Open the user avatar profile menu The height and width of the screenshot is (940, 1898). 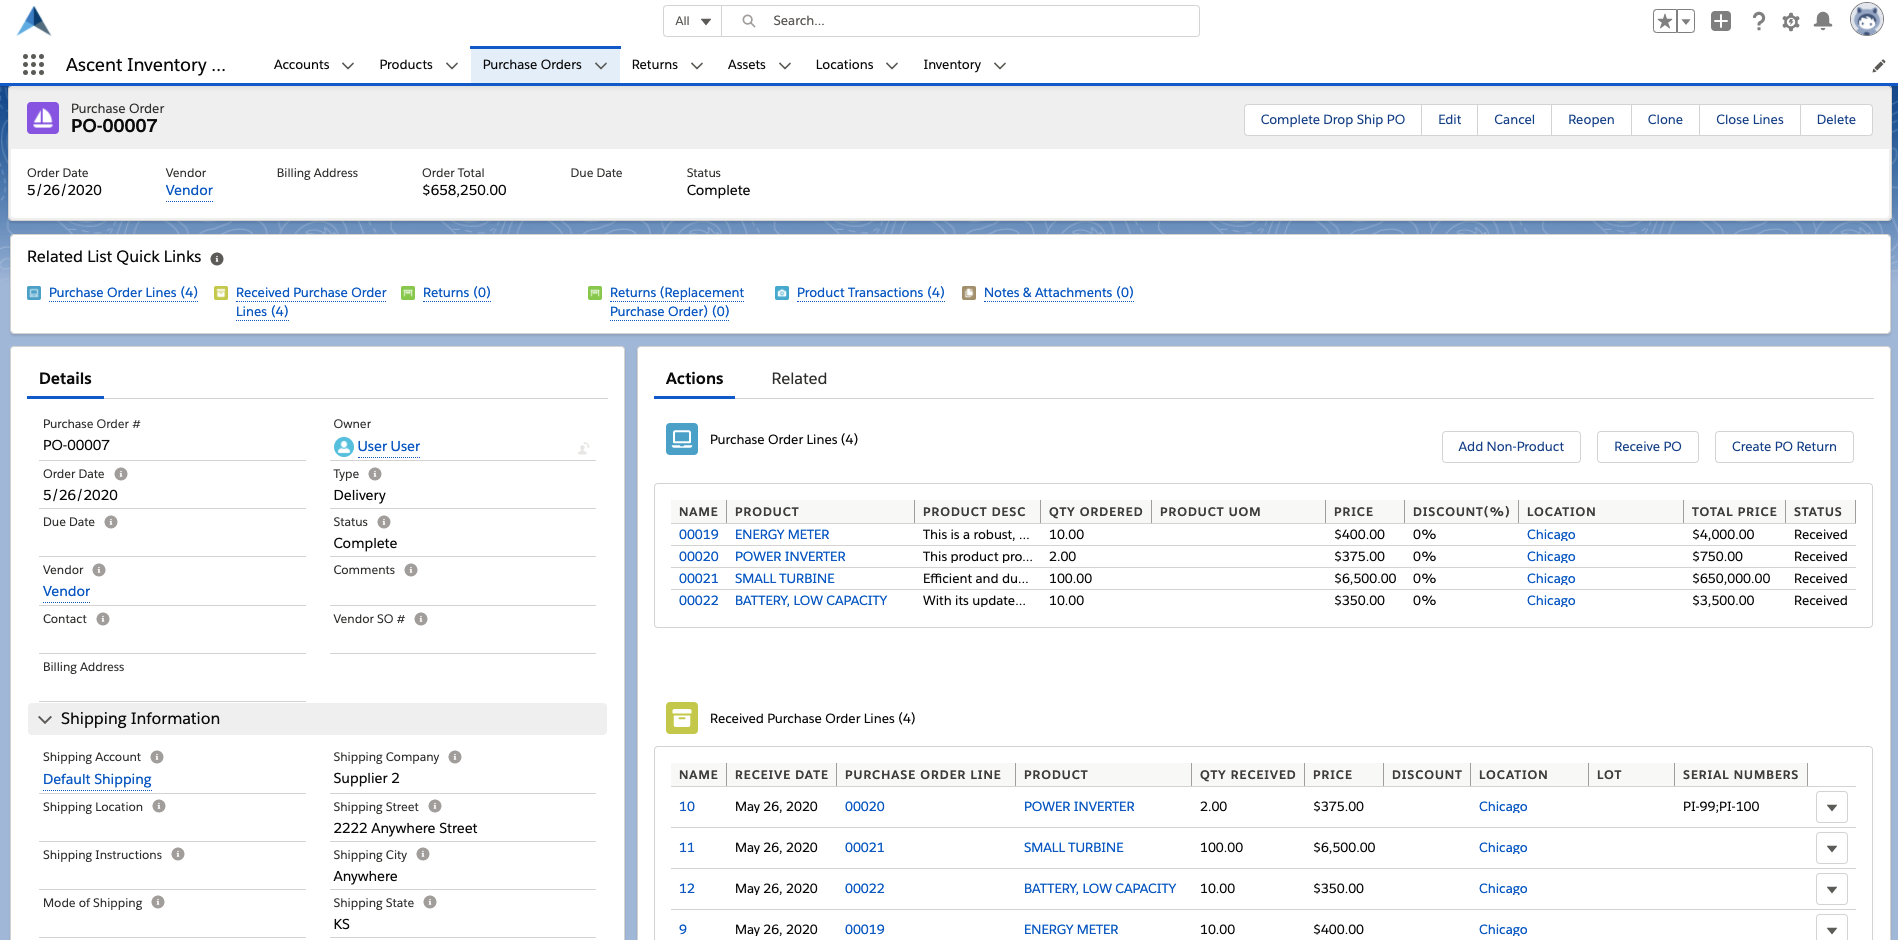[1866, 20]
